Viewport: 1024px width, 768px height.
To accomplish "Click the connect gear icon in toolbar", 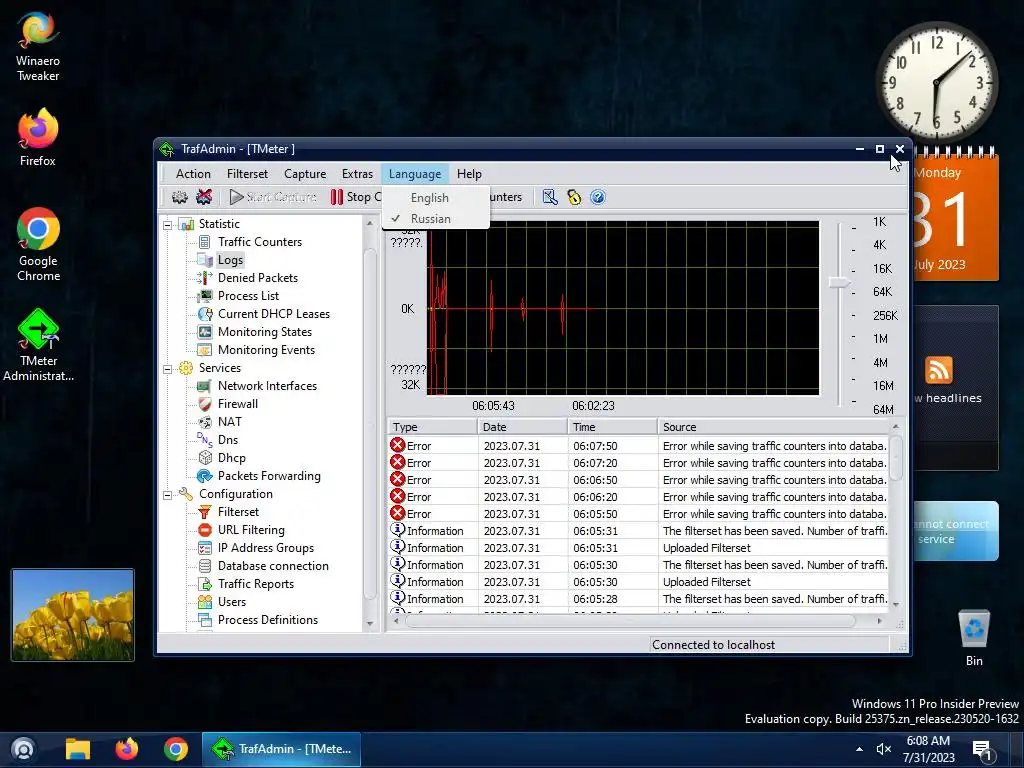I will (179, 197).
